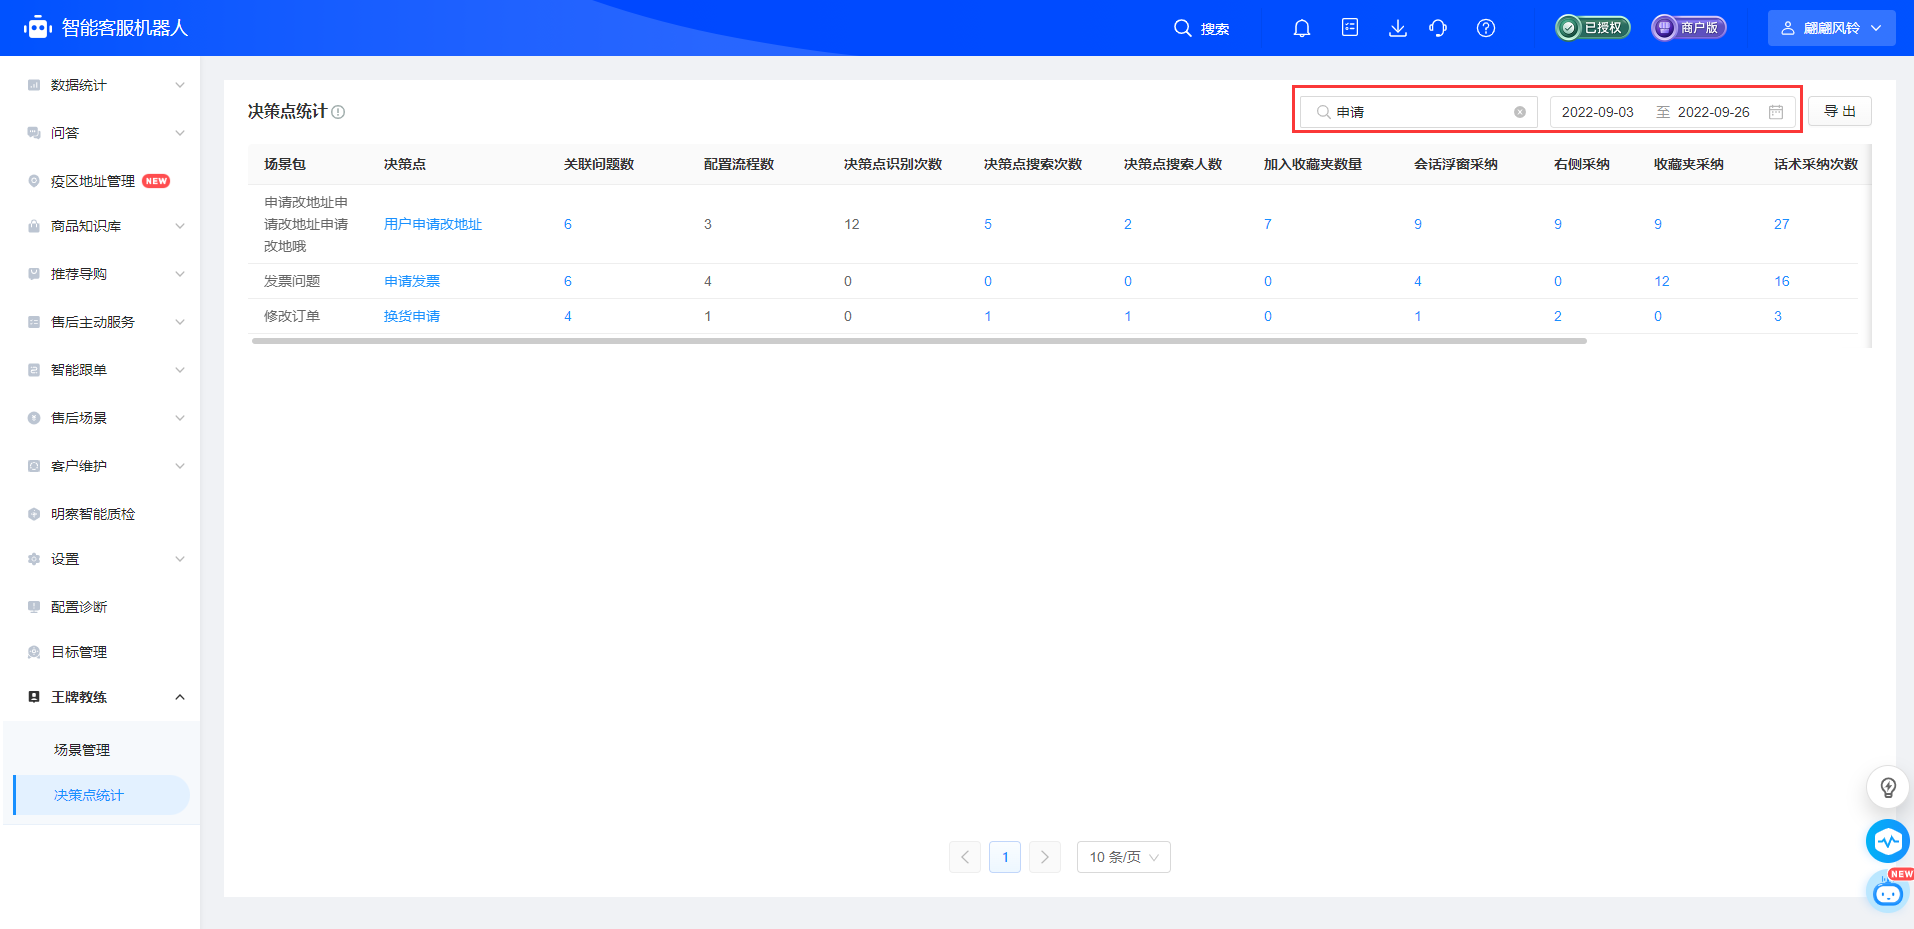The width and height of the screenshot is (1914, 929).
Task: Open the robot assistant floating icon
Action: click(x=1888, y=891)
